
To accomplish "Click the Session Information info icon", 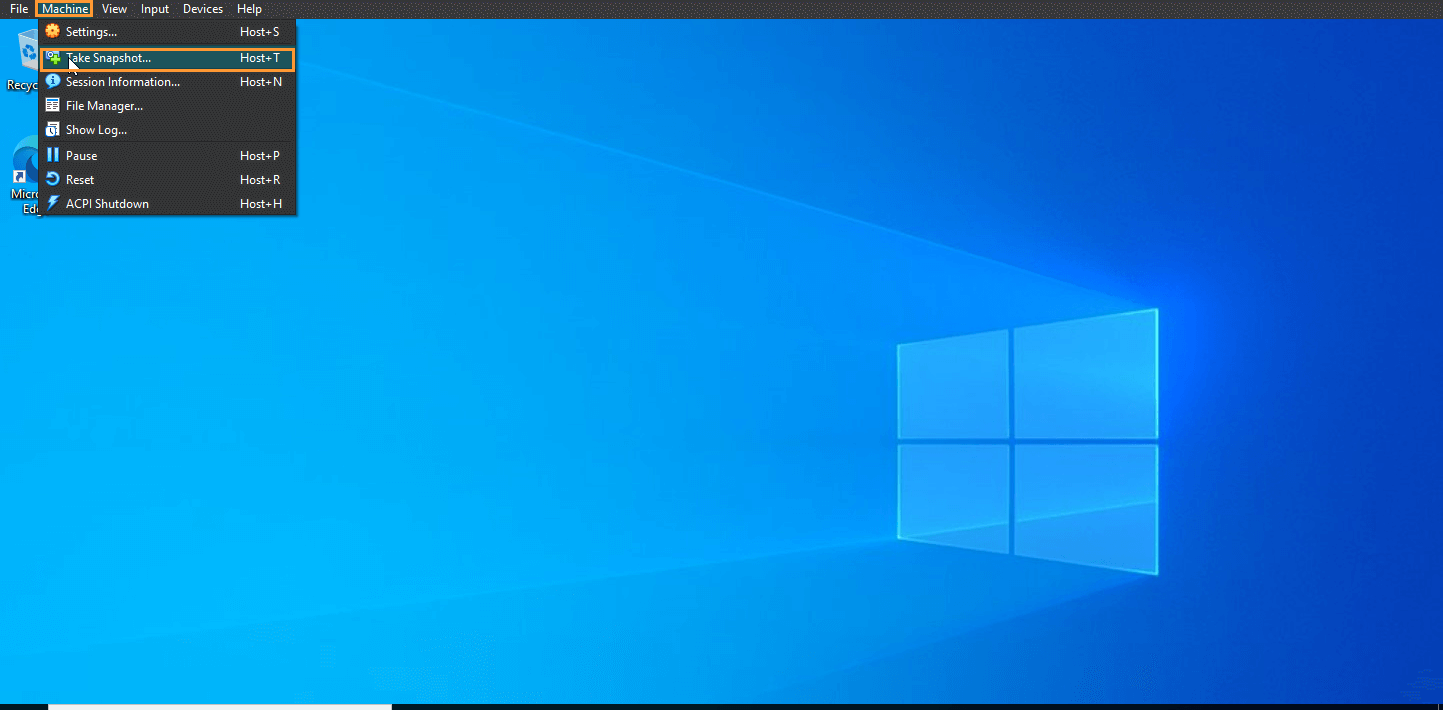I will tap(53, 81).
